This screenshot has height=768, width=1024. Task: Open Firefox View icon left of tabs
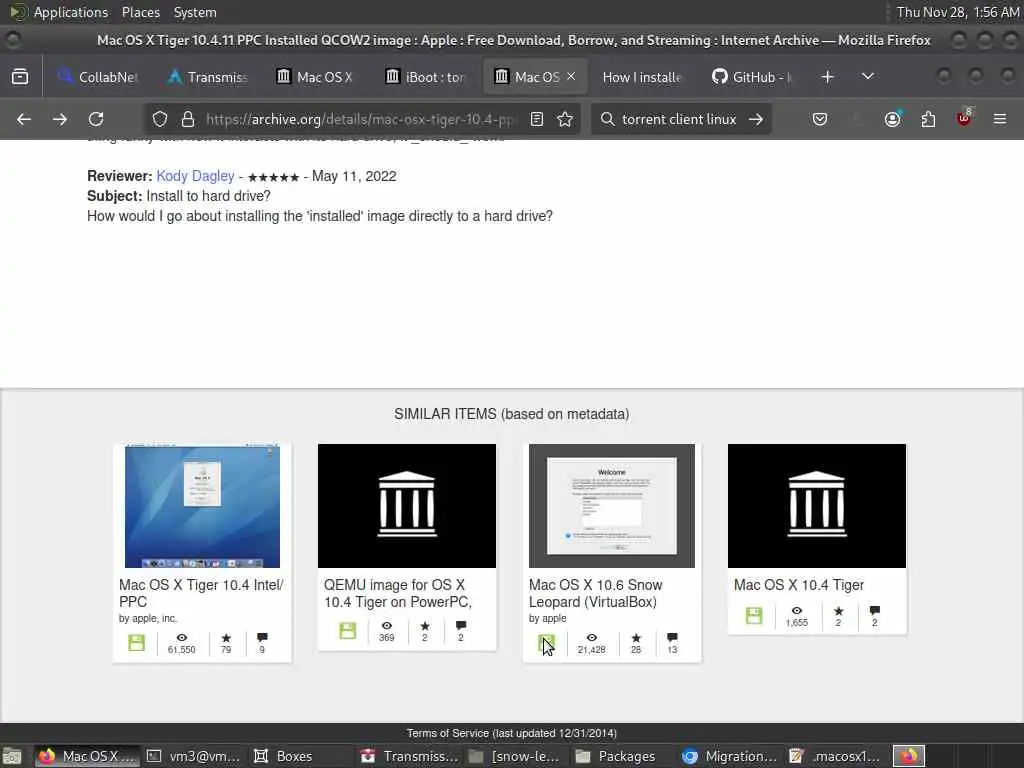(x=20, y=76)
